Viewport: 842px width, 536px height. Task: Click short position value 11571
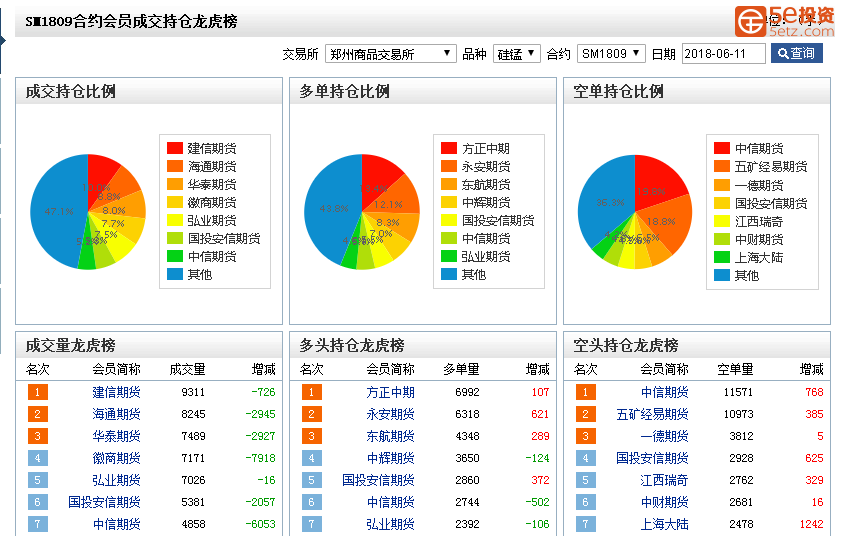[738, 392]
